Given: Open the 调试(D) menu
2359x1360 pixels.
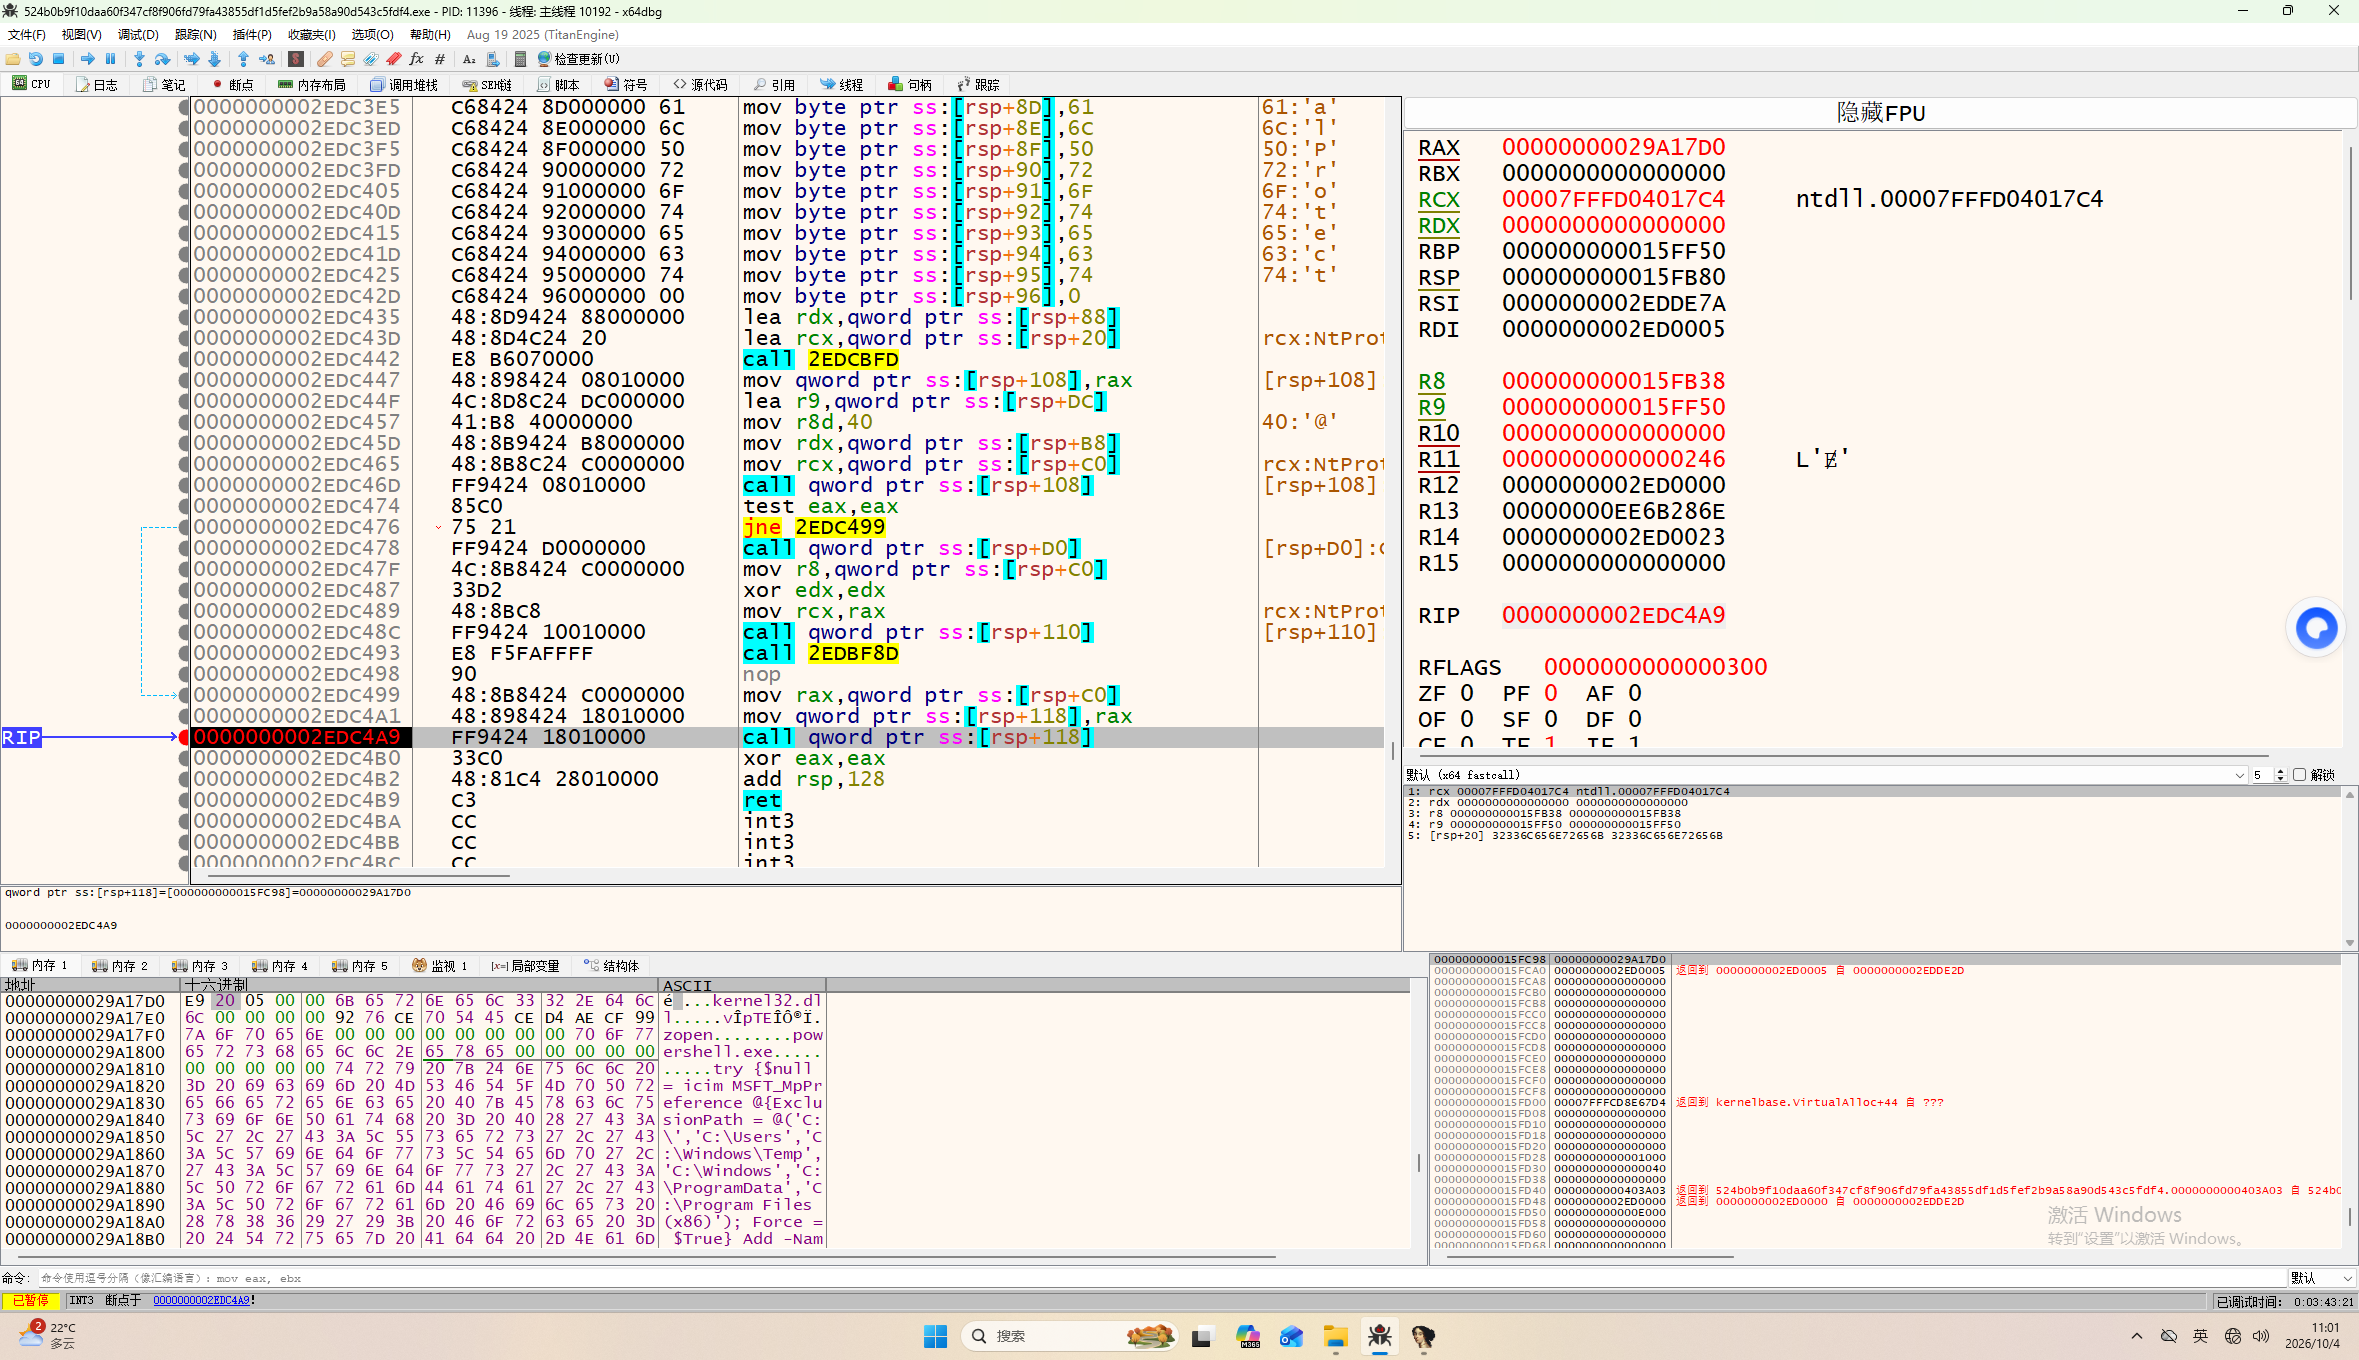Looking at the screenshot, I should pos(138,34).
